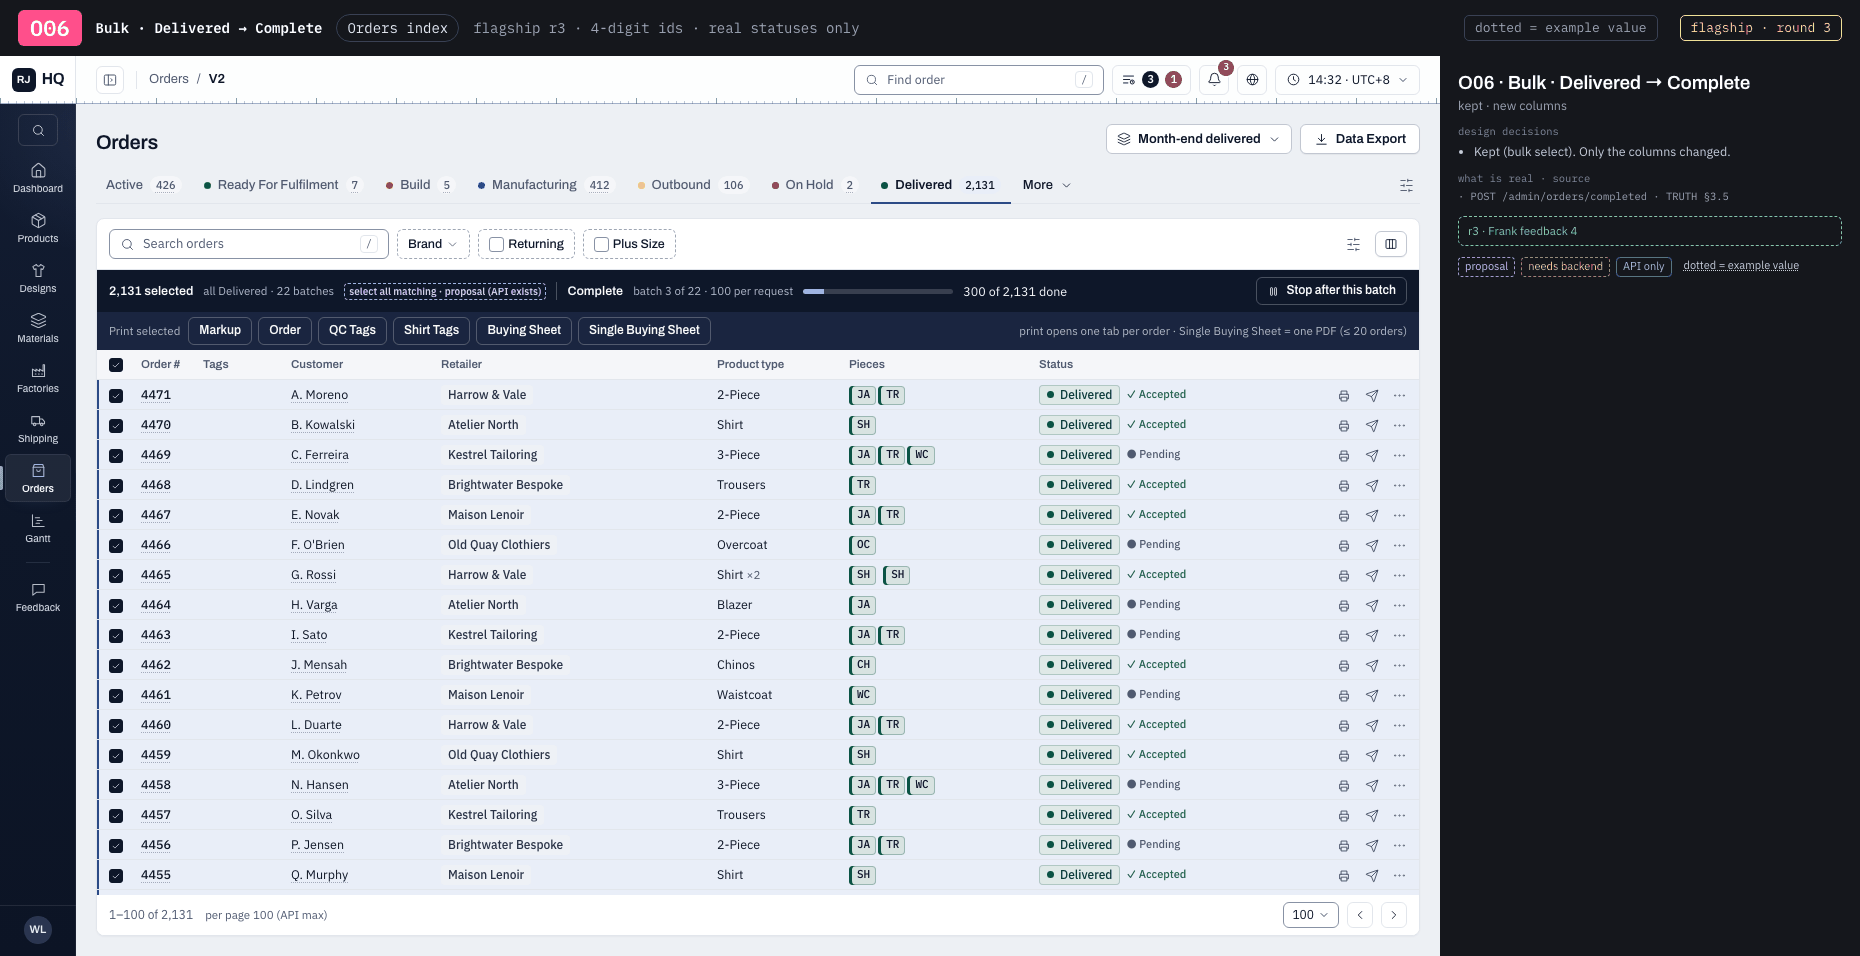Toggle the Plus Size filter checkbox
1860x956 pixels.
click(601, 244)
